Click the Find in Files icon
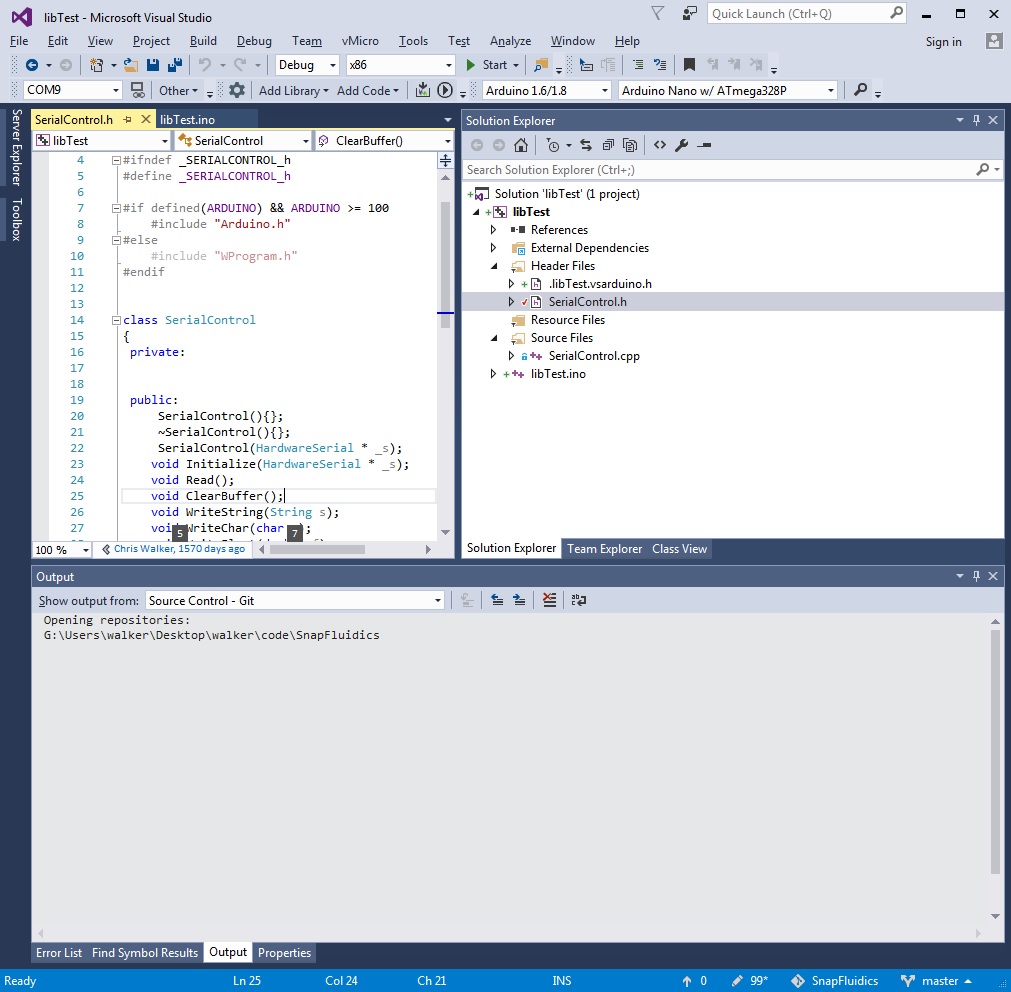This screenshot has height=992, width=1011. click(x=540, y=65)
